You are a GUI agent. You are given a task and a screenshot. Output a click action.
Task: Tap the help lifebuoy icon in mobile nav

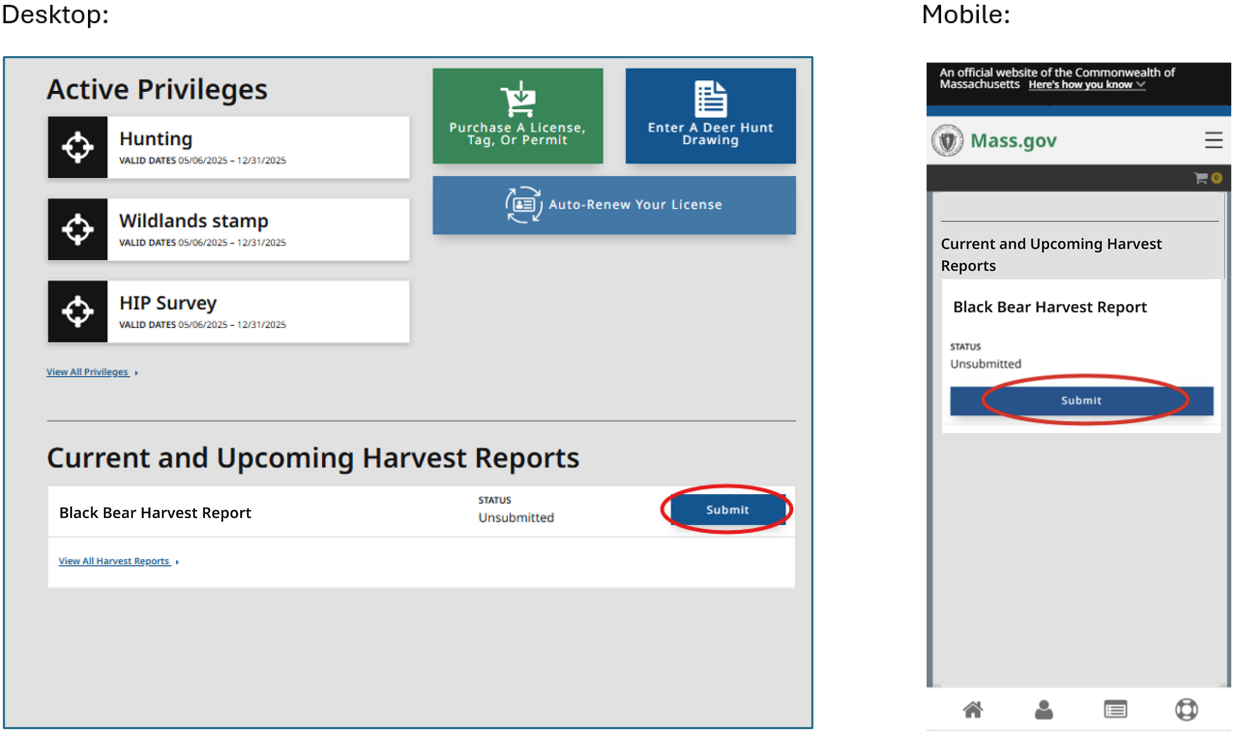pyautogui.click(x=1186, y=710)
